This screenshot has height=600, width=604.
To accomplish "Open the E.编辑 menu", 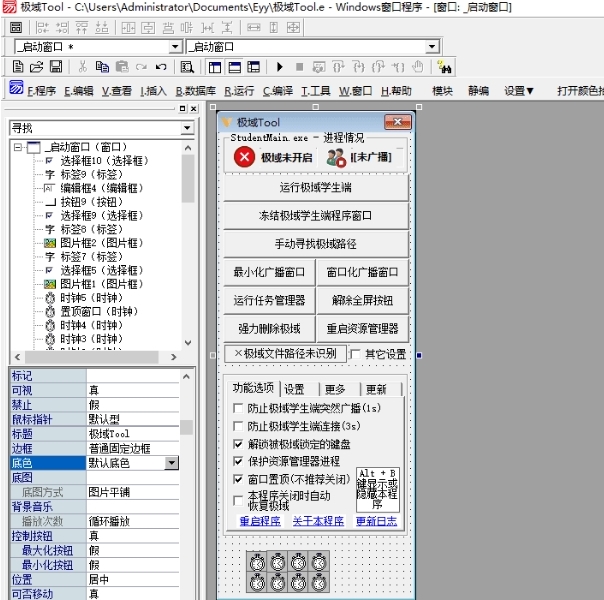I will click(78, 91).
